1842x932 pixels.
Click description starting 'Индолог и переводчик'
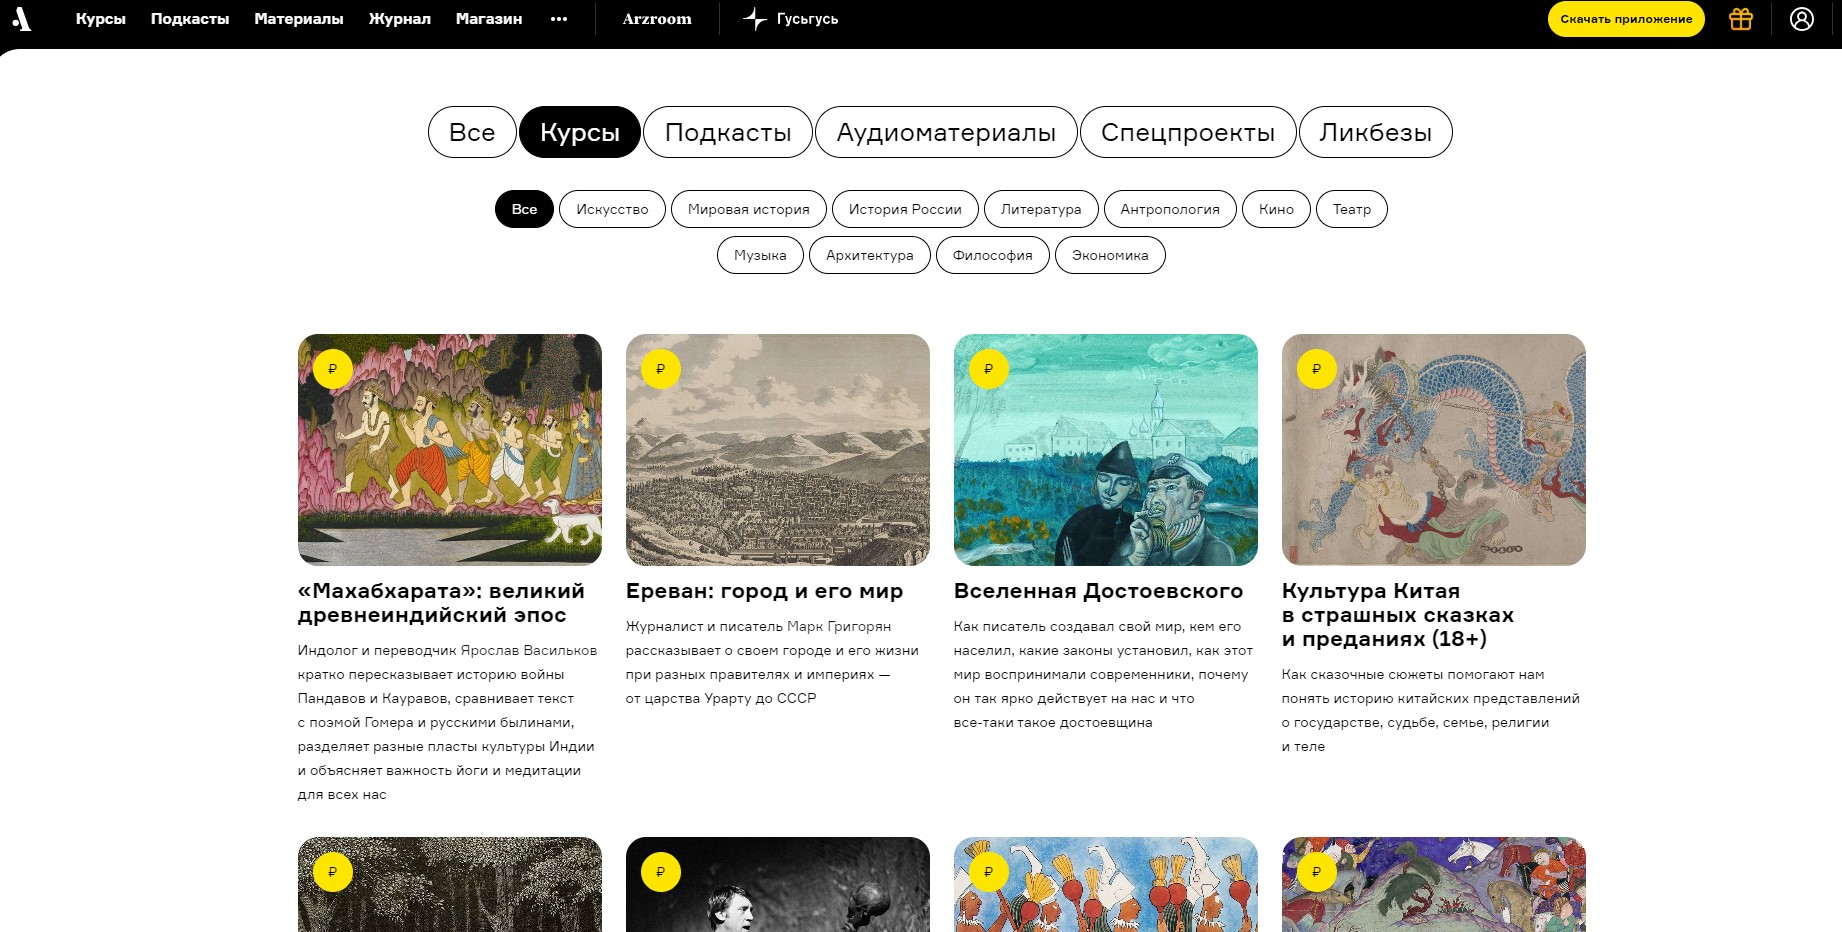click(x=447, y=722)
